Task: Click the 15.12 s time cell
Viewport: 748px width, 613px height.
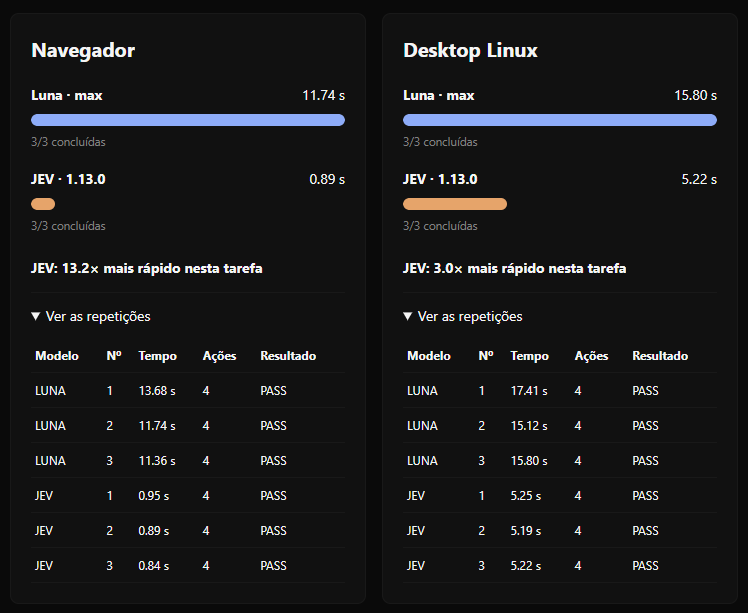Action: pyautogui.click(x=529, y=426)
